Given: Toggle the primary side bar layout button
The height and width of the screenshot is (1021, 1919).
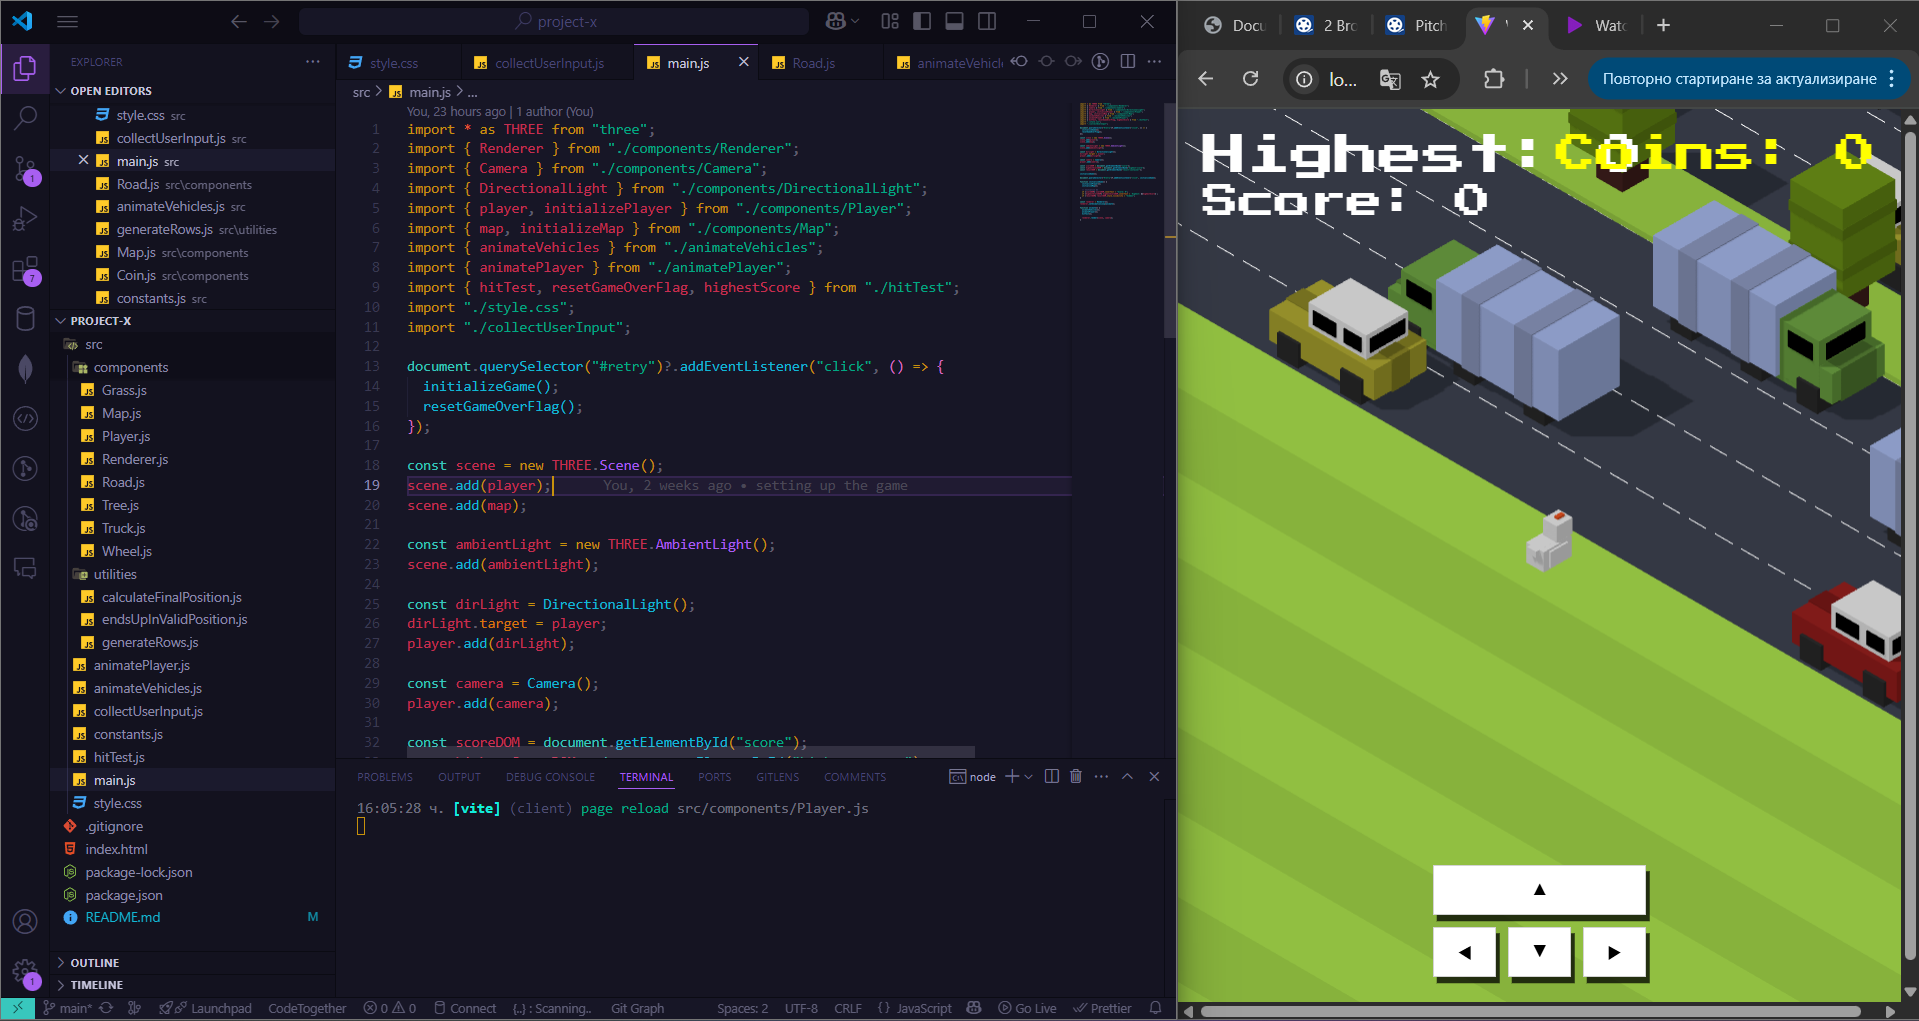Looking at the screenshot, I should [x=922, y=21].
